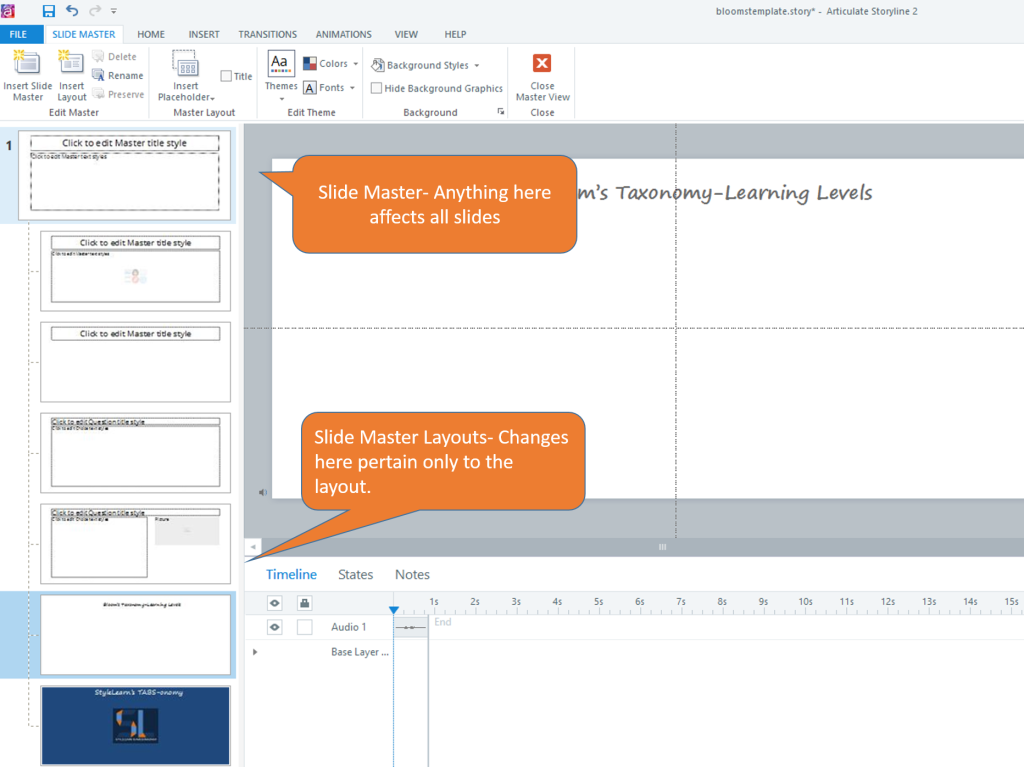Image resolution: width=1024 pixels, height=767 pixels.
Task: Select the dark blue StyleLearn TABS-onomy layout
Action: 135,725
